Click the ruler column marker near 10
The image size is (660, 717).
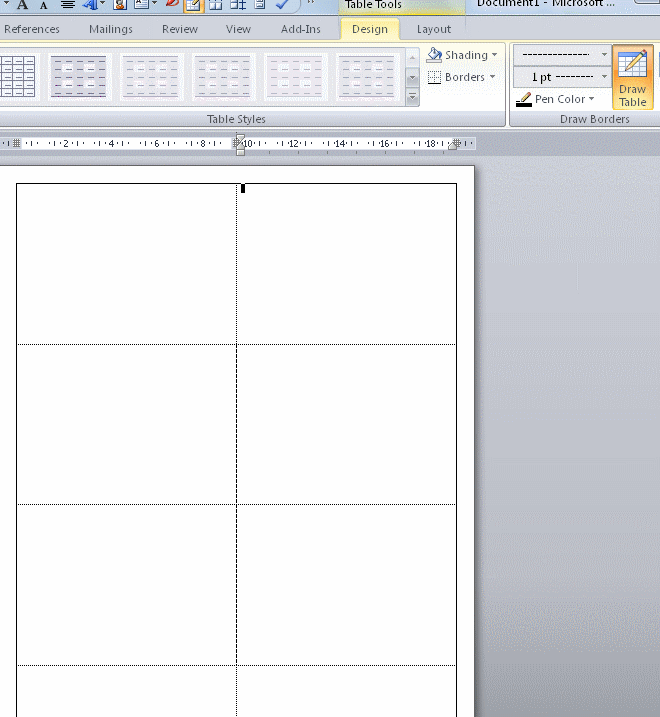click(238, 144)
